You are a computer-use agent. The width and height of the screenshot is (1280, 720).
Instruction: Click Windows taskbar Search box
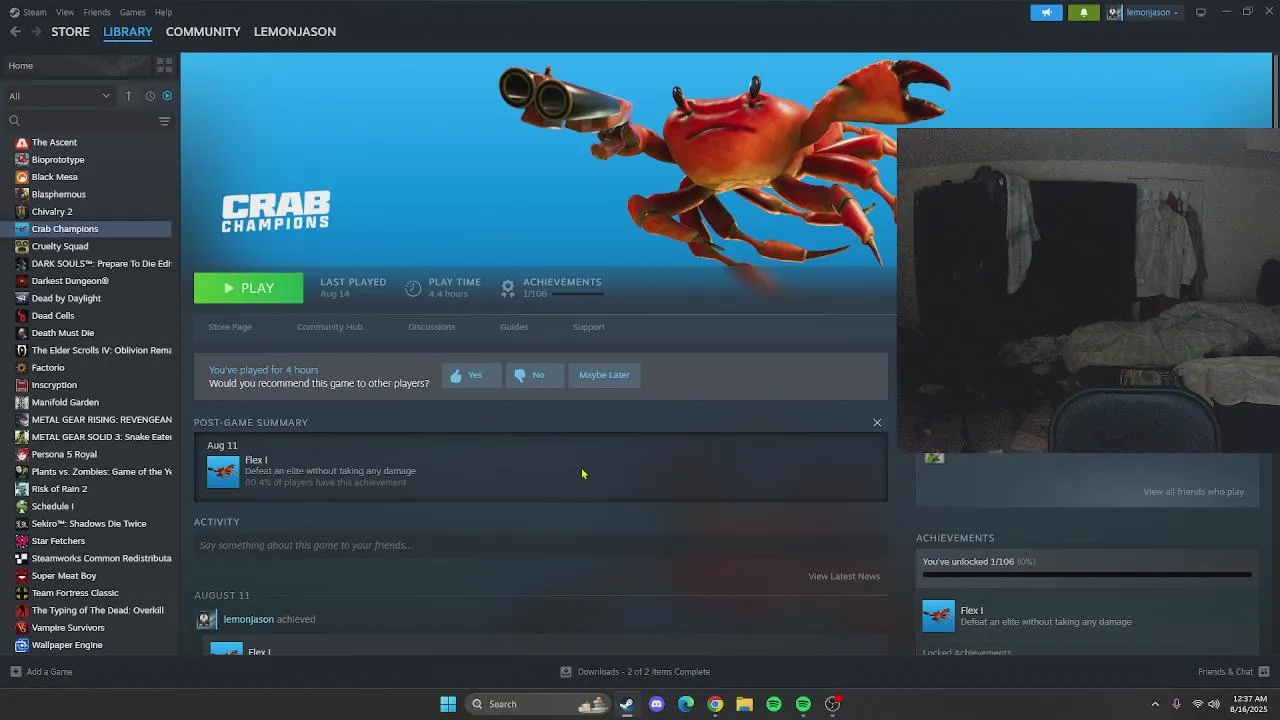tap(539, 704)
